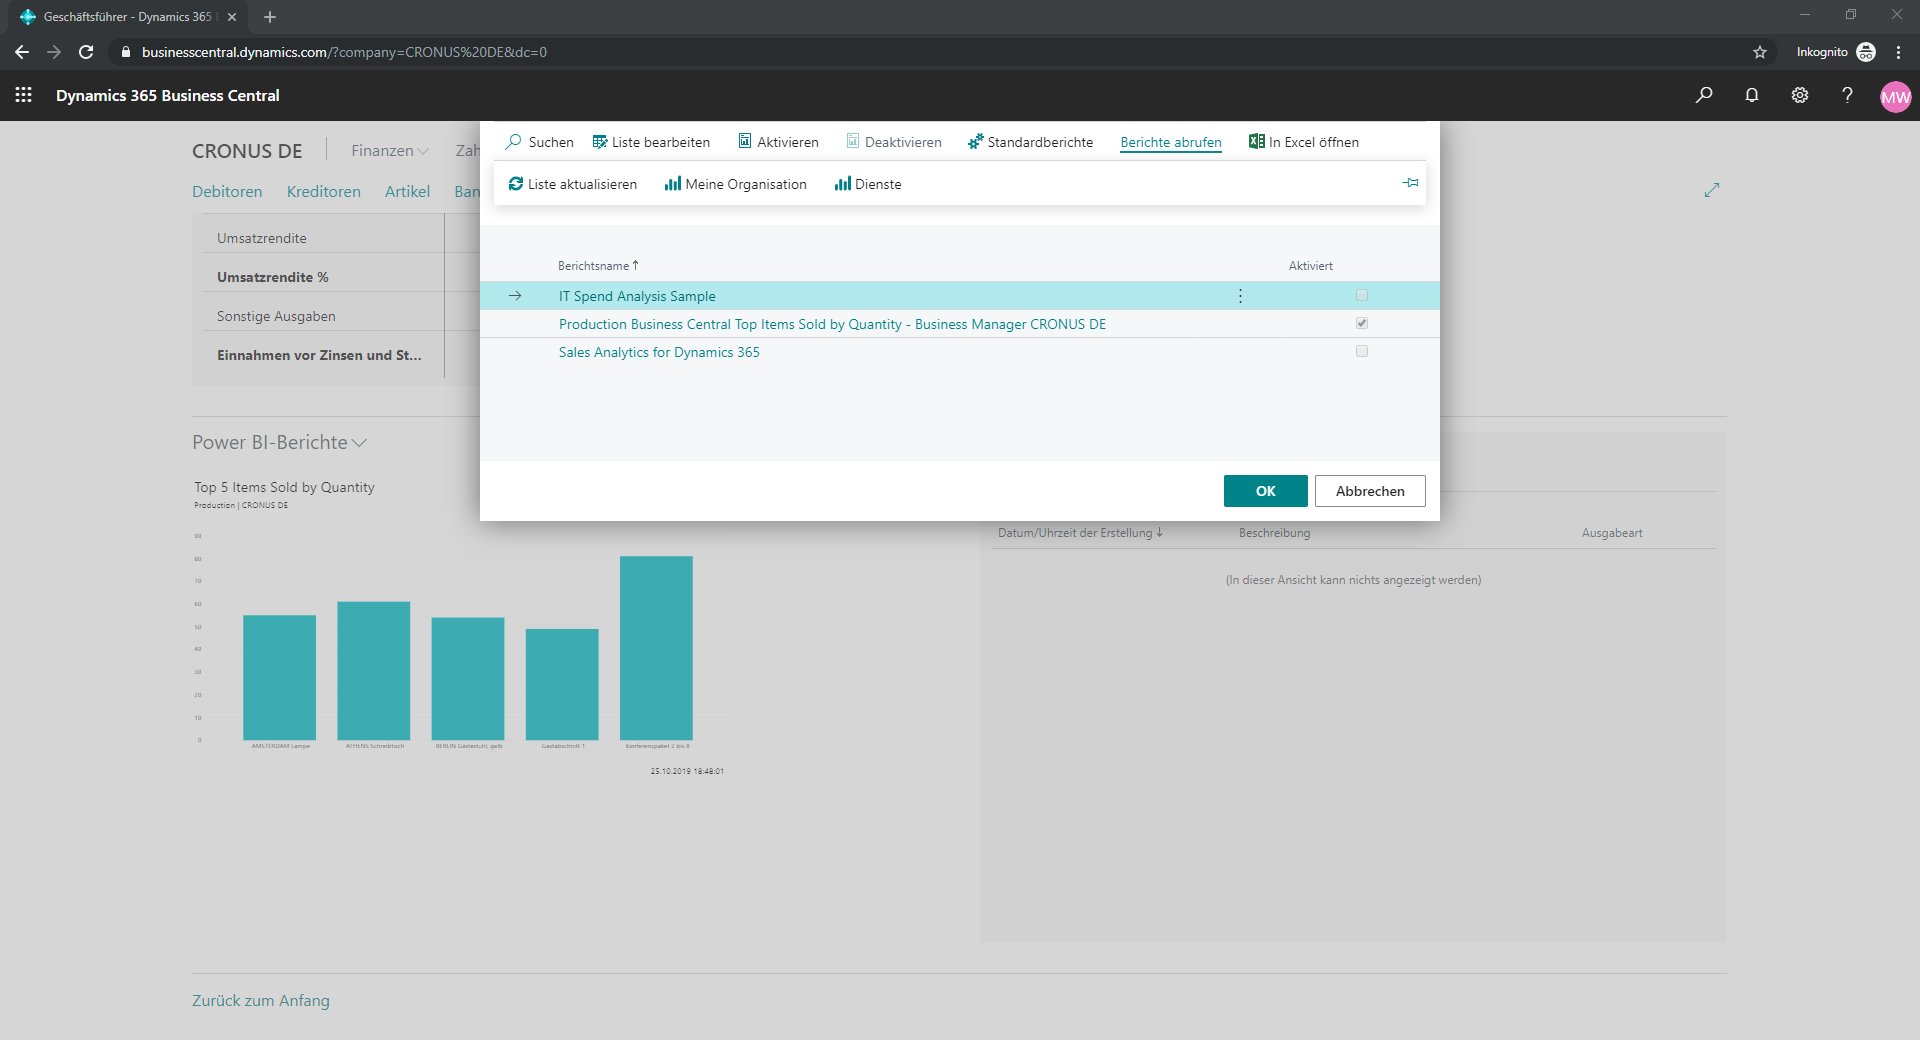Click In Excel öffnen
This screenshot has height=1040, width=1920.
coord(1303,142)
